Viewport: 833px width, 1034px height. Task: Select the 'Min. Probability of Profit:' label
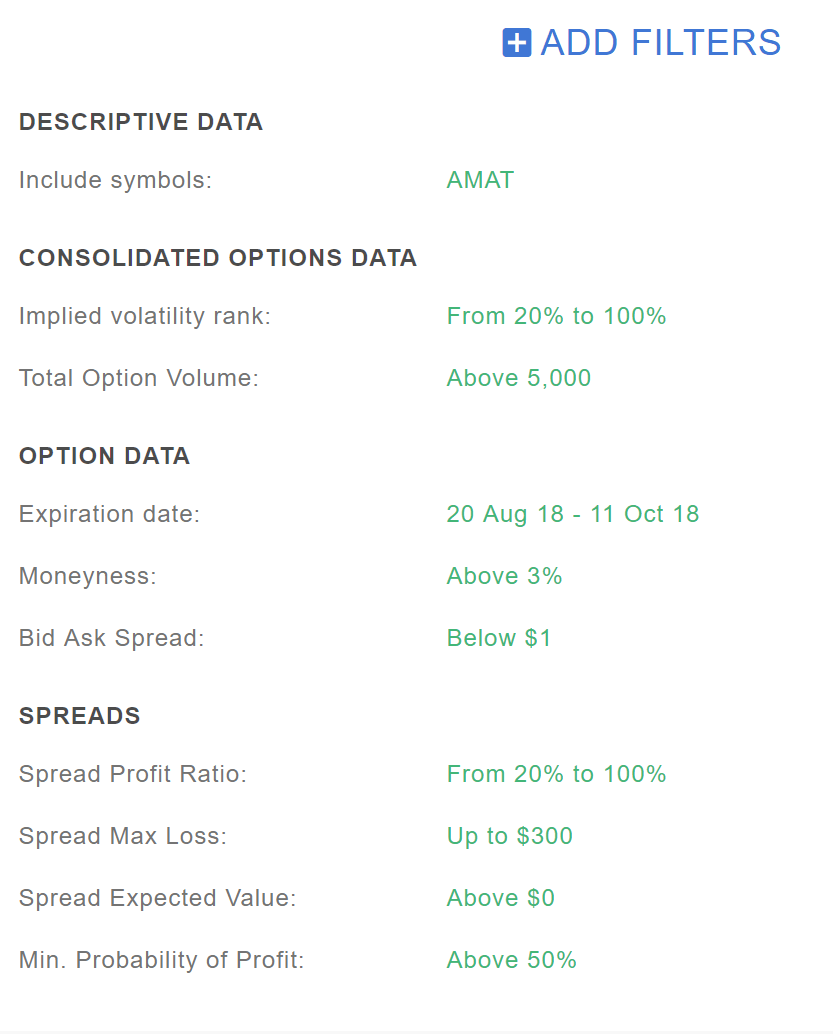coord(161,960)
